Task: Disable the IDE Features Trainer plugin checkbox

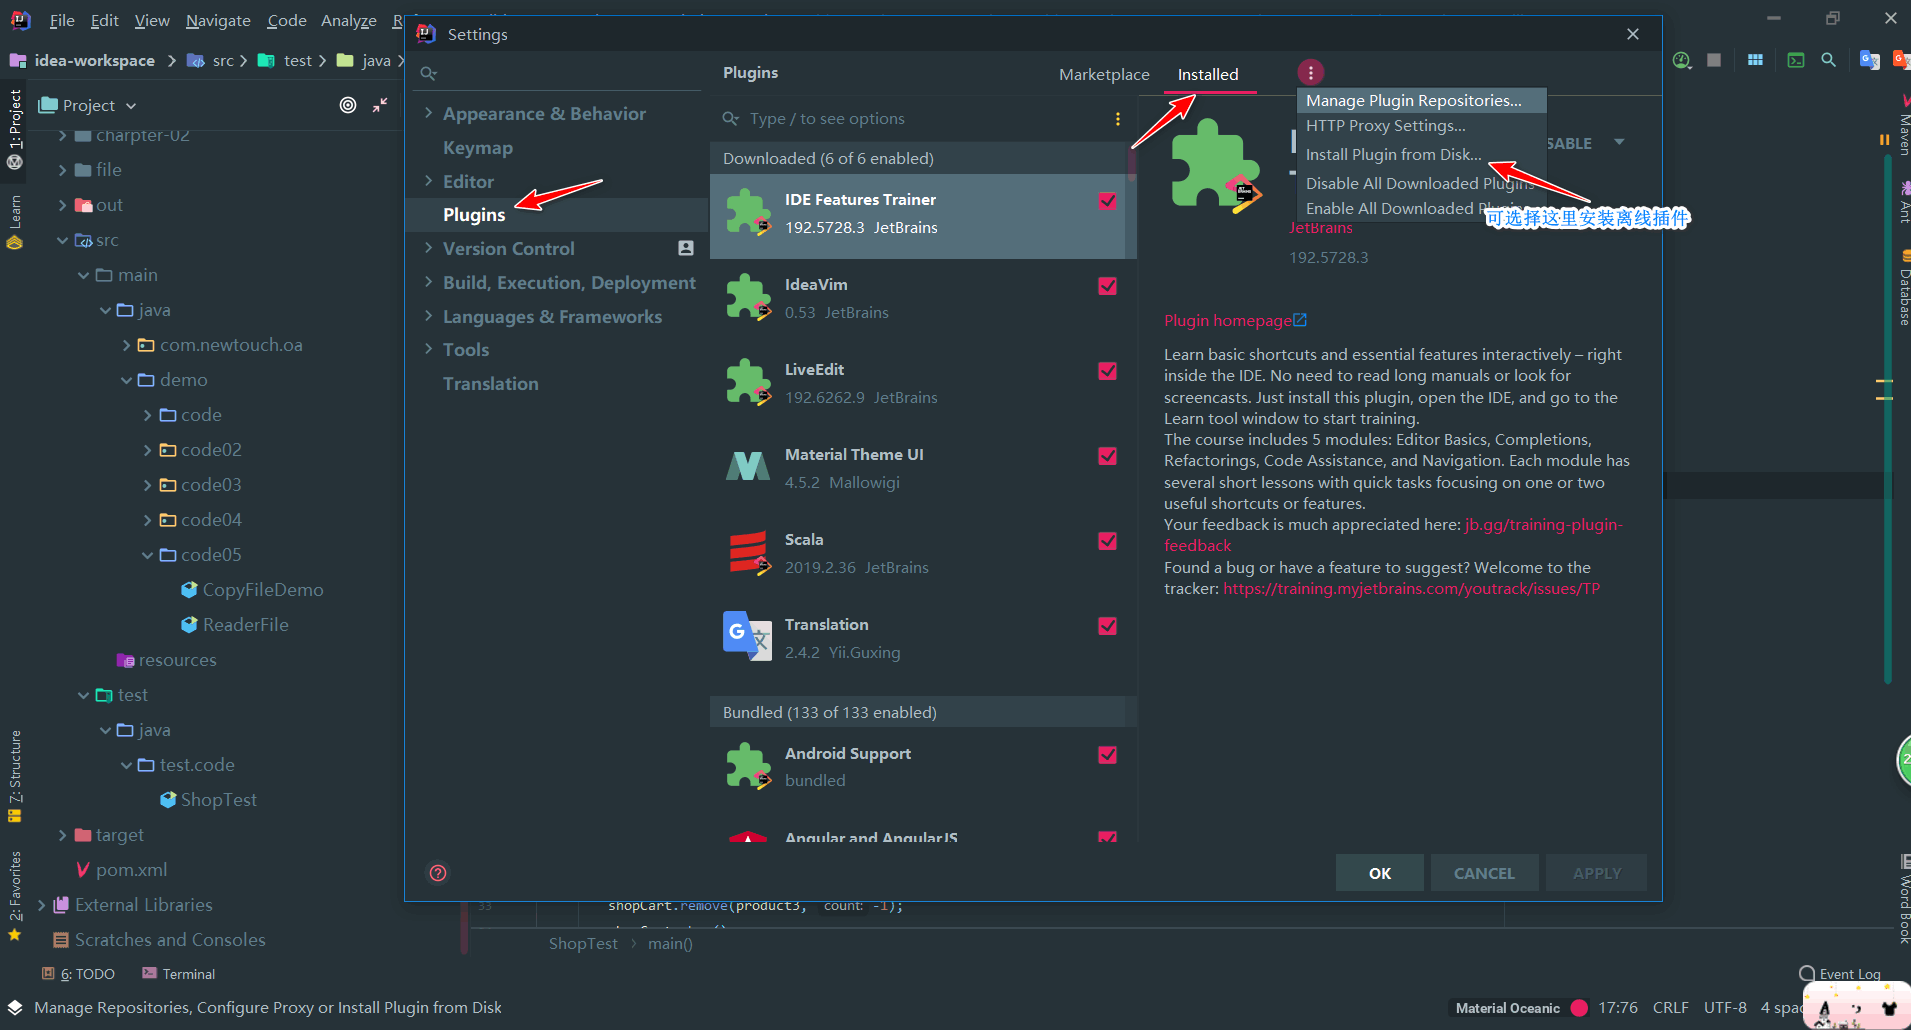Action: [x=1107, y=201]
